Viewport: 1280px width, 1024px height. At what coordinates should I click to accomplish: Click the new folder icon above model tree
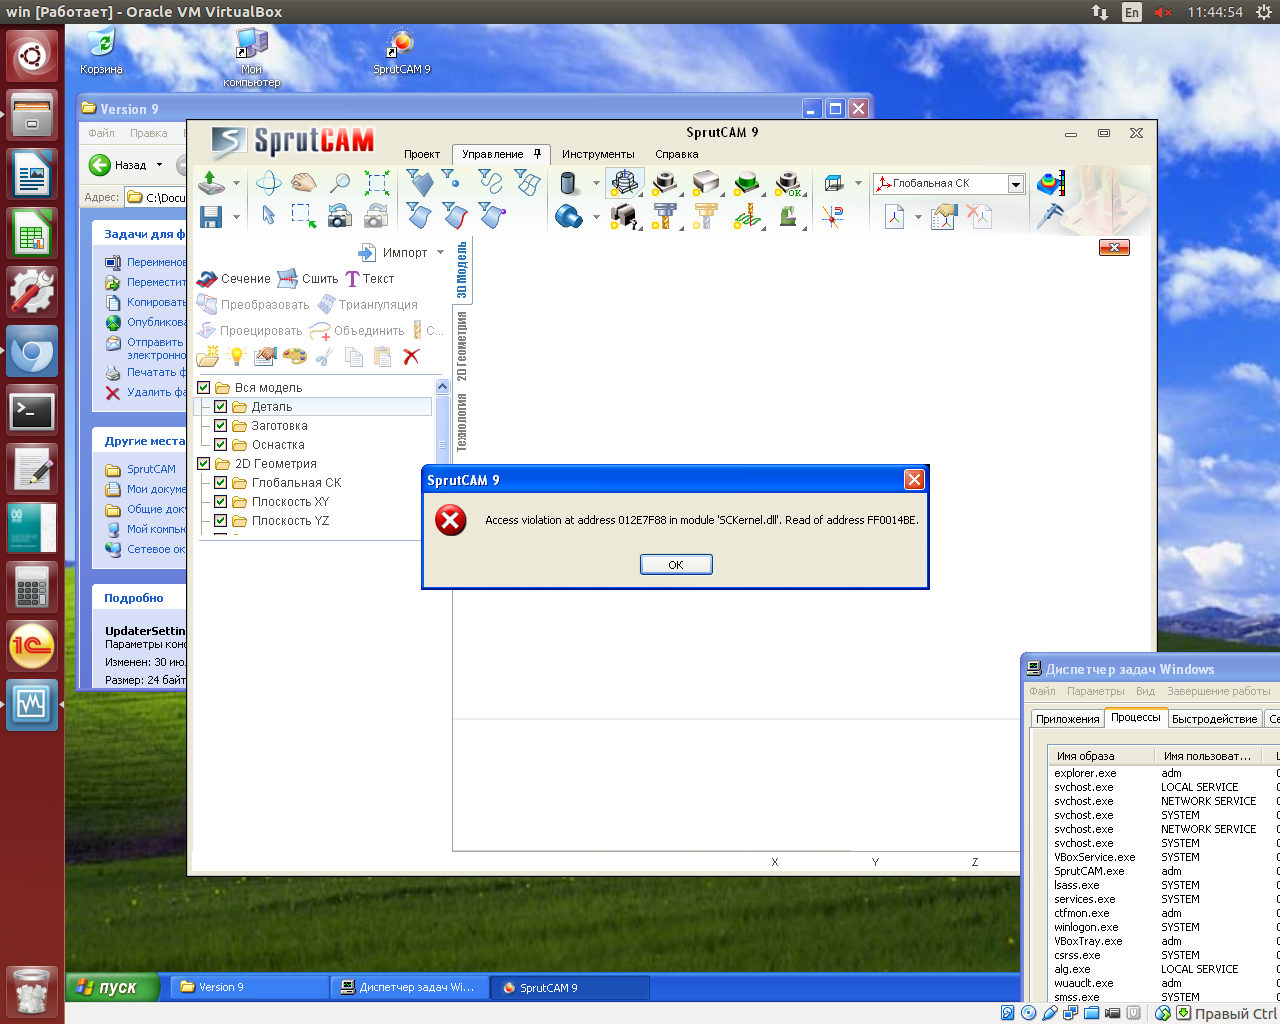[208, 357]
